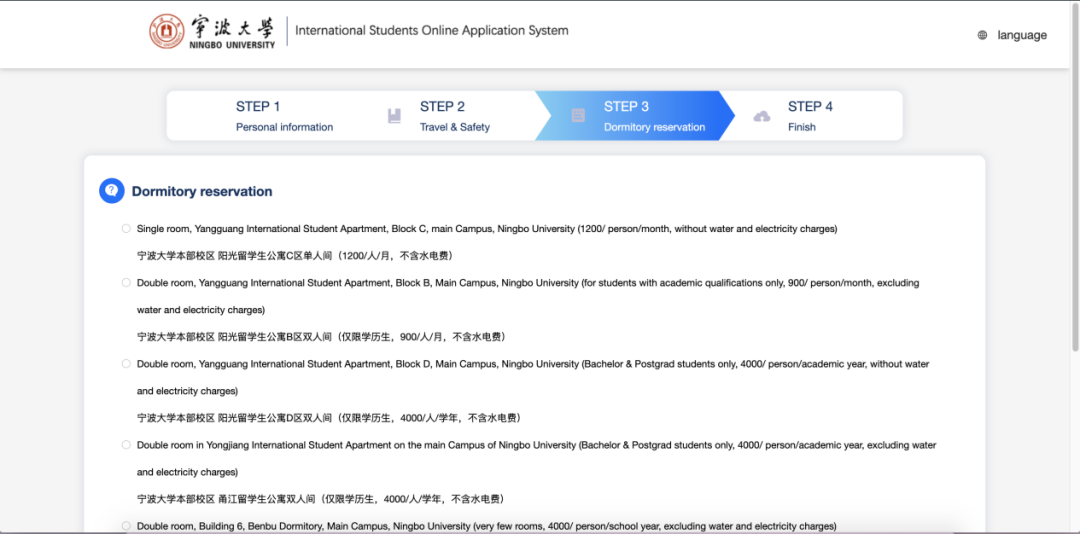This screenshot has height=534, width=1080.
Task: Click the blue question mark help icon
Action: 111,191
